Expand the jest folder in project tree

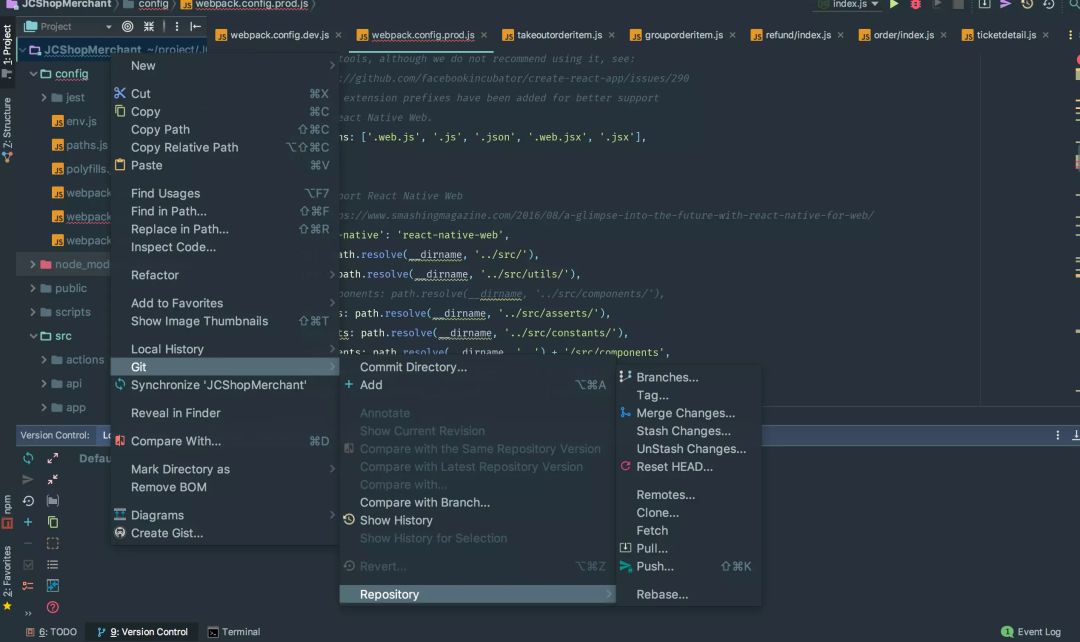[44, 98]
